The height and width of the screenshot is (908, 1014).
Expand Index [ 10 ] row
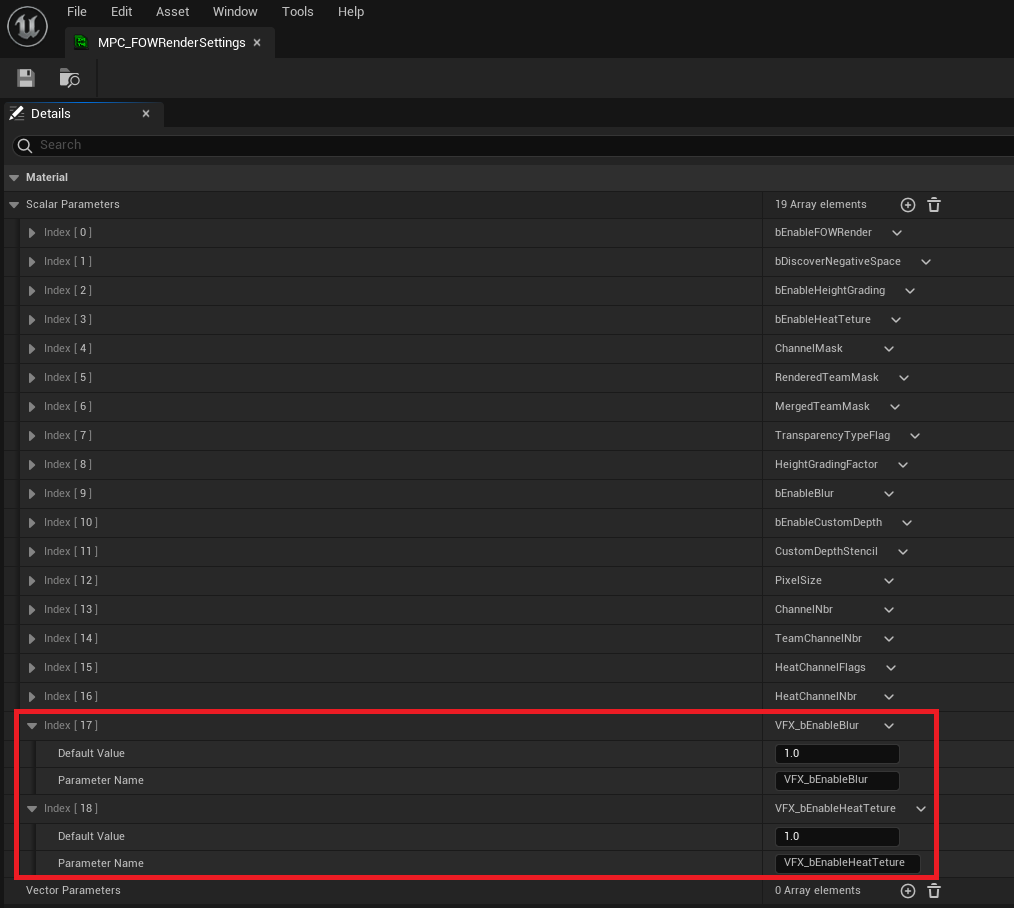(32, 523)
